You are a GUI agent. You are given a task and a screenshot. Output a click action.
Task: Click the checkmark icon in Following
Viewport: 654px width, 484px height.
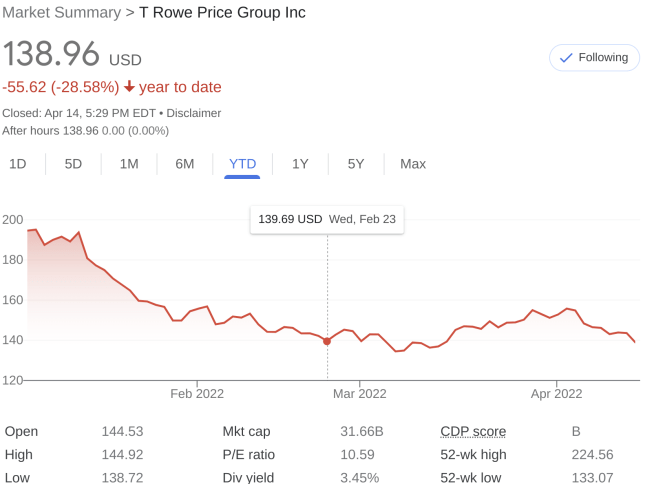[566, 58]
